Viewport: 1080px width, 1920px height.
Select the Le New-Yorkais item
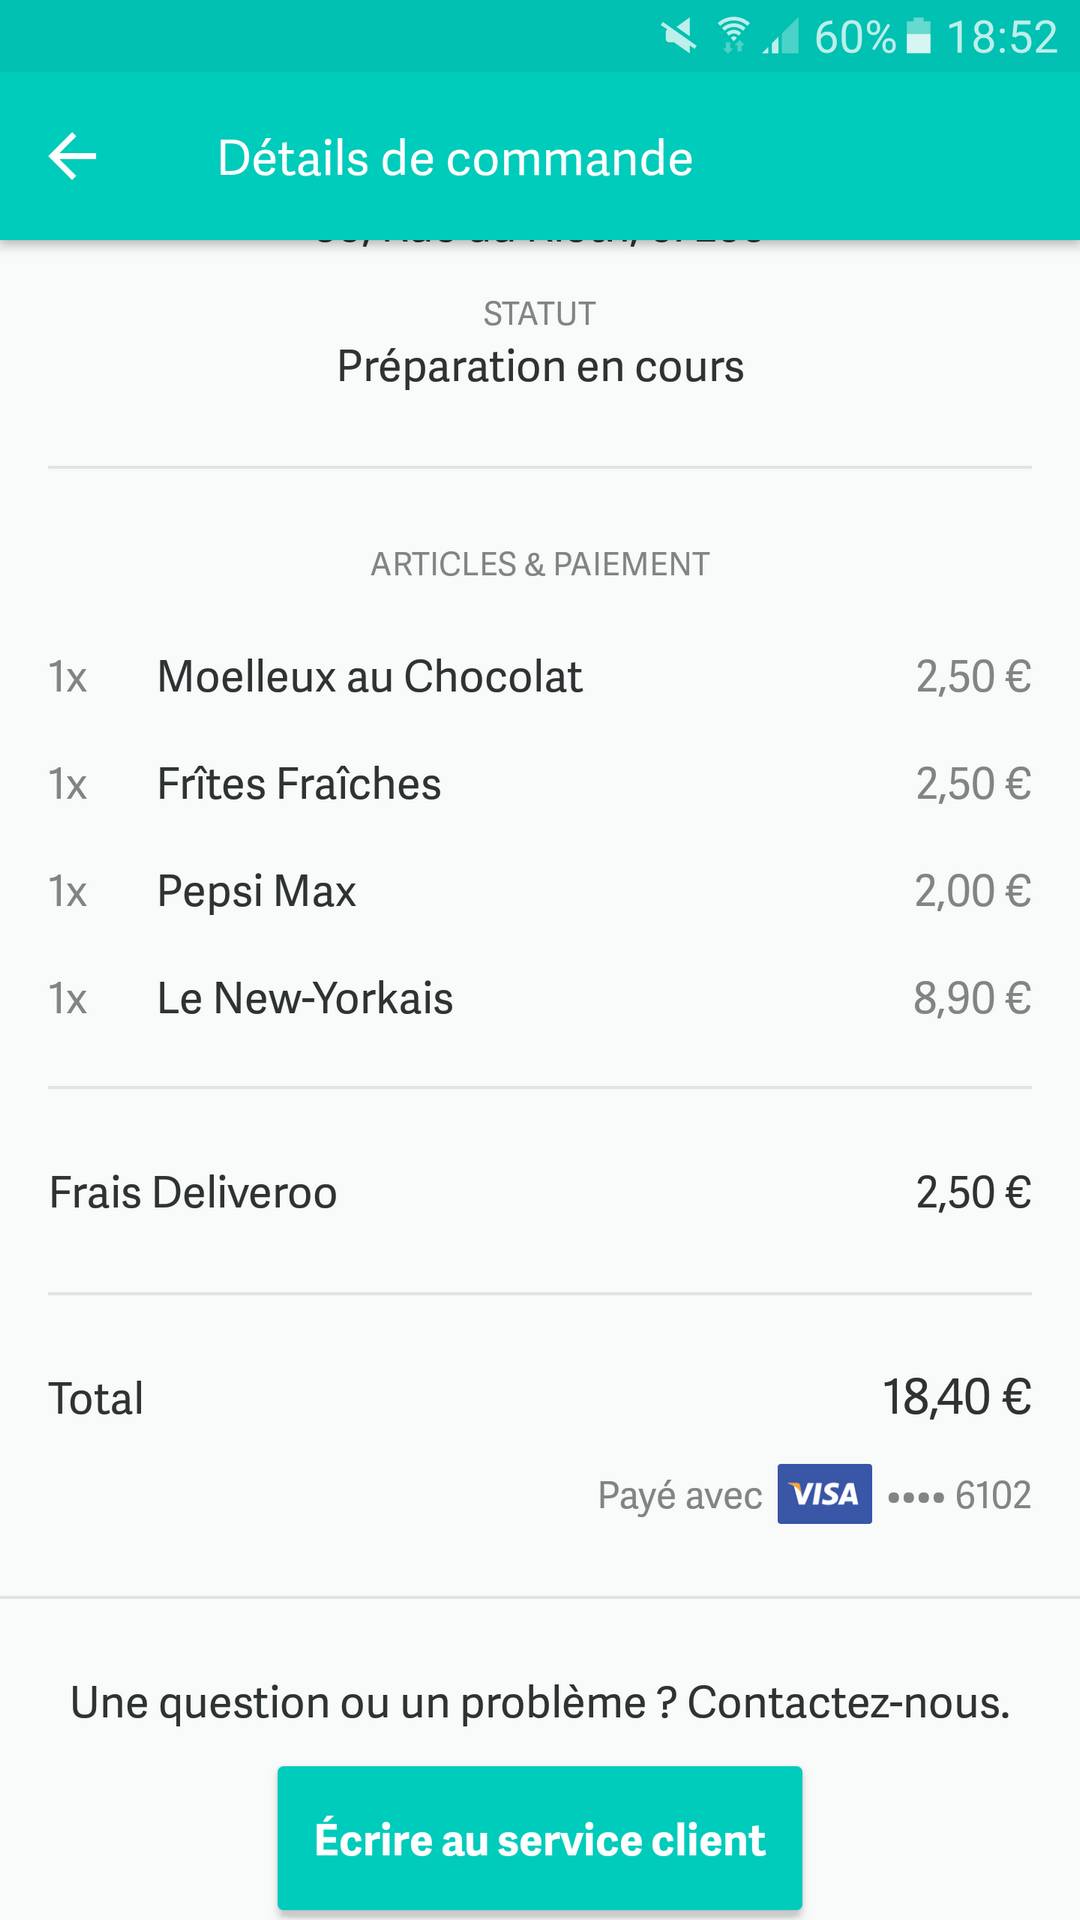pos(305,998)
